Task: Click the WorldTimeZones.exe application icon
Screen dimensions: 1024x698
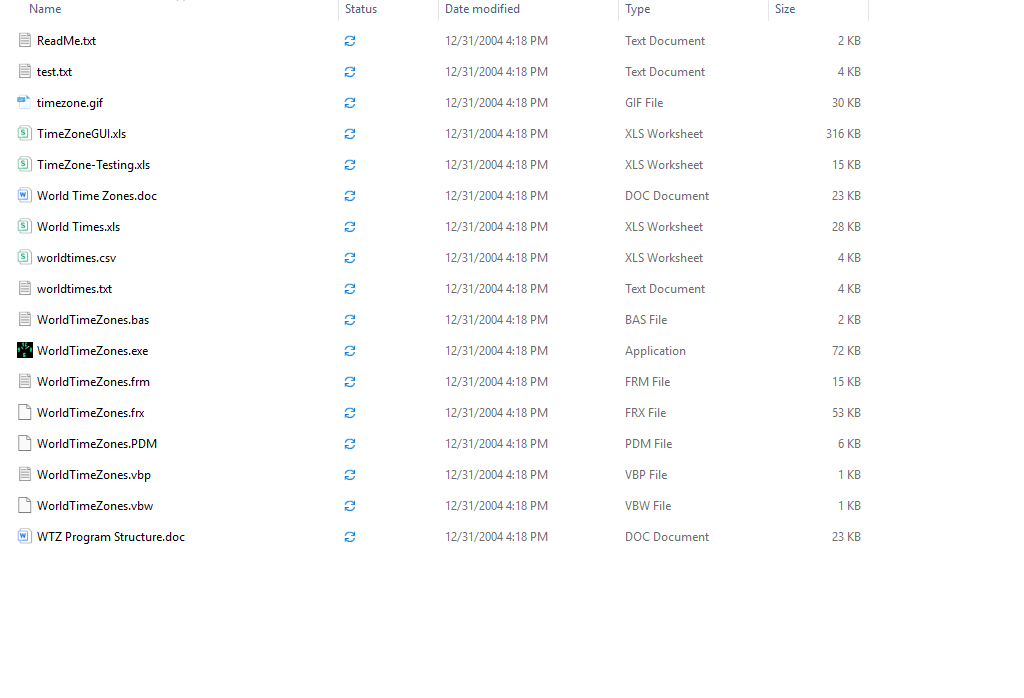Action: [25, 351]
